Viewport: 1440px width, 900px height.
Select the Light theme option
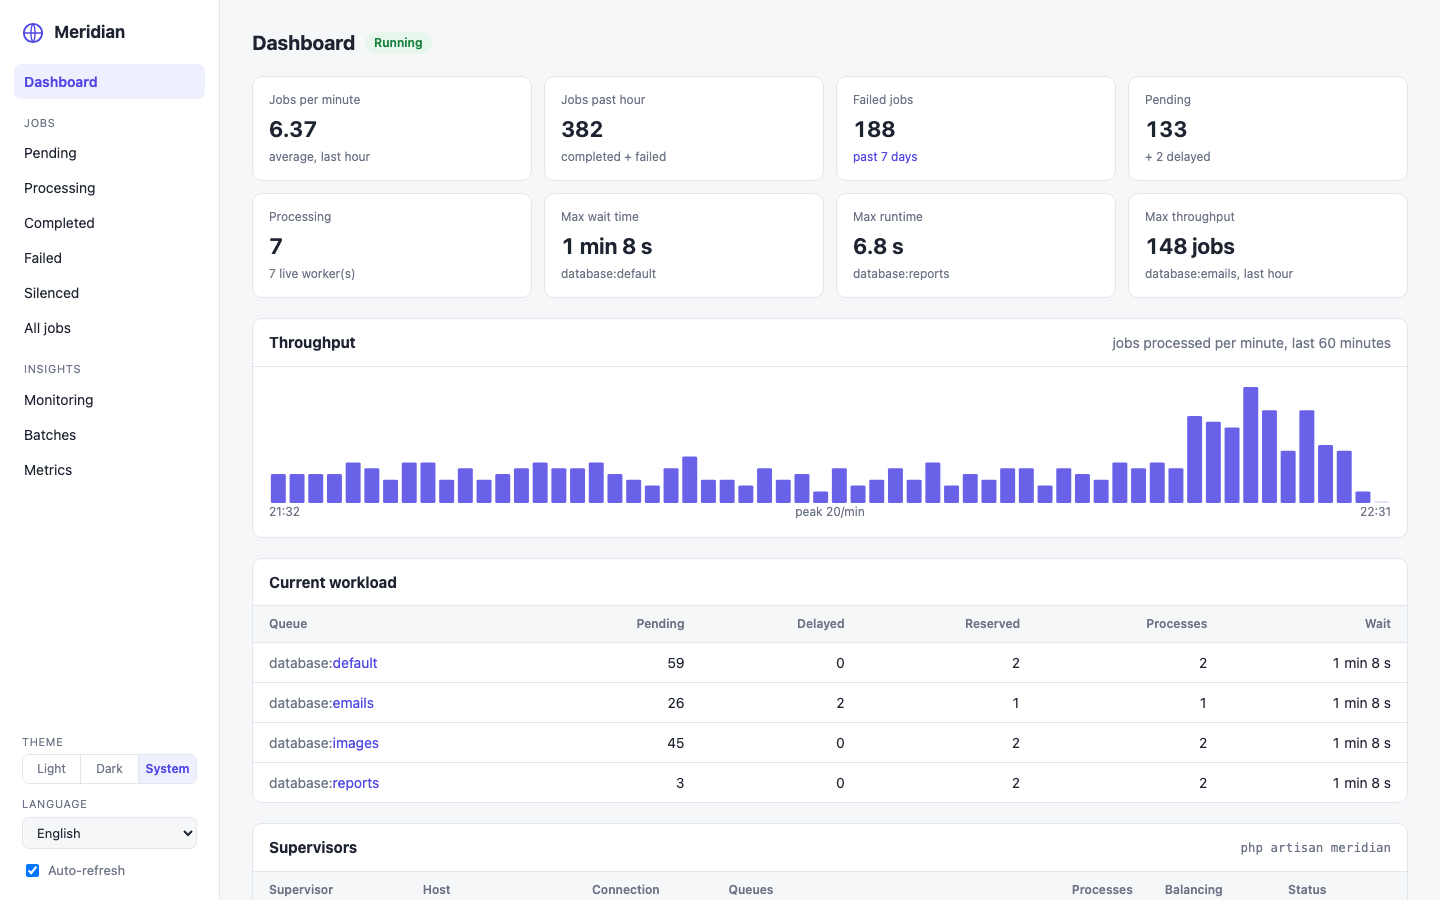pos(51,769)
